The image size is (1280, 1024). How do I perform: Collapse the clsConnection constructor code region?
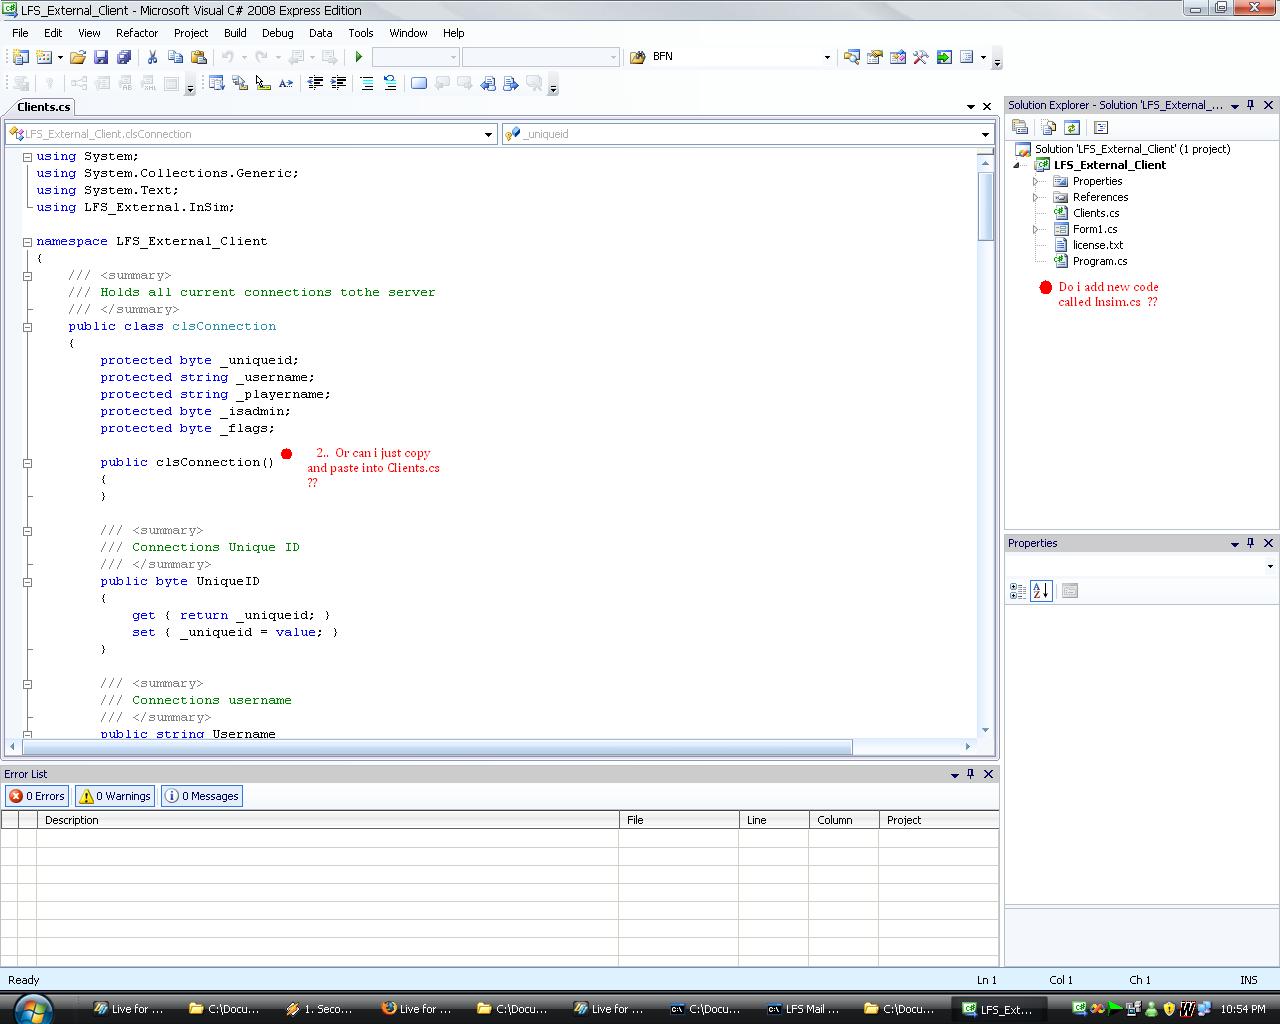(x=27, y=463)
